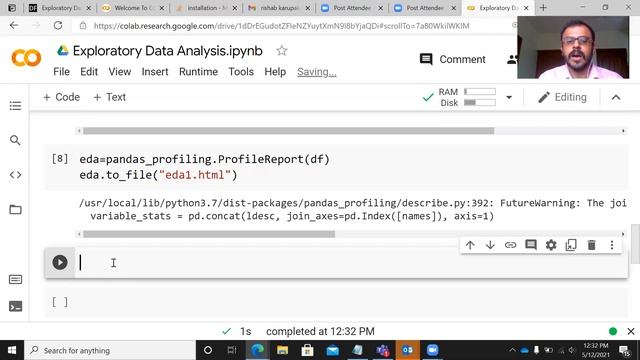The width and height of the screenshot is (640, 360).
Task: Move the cell up with arrow icon
Action: click(x=470, y=245)
